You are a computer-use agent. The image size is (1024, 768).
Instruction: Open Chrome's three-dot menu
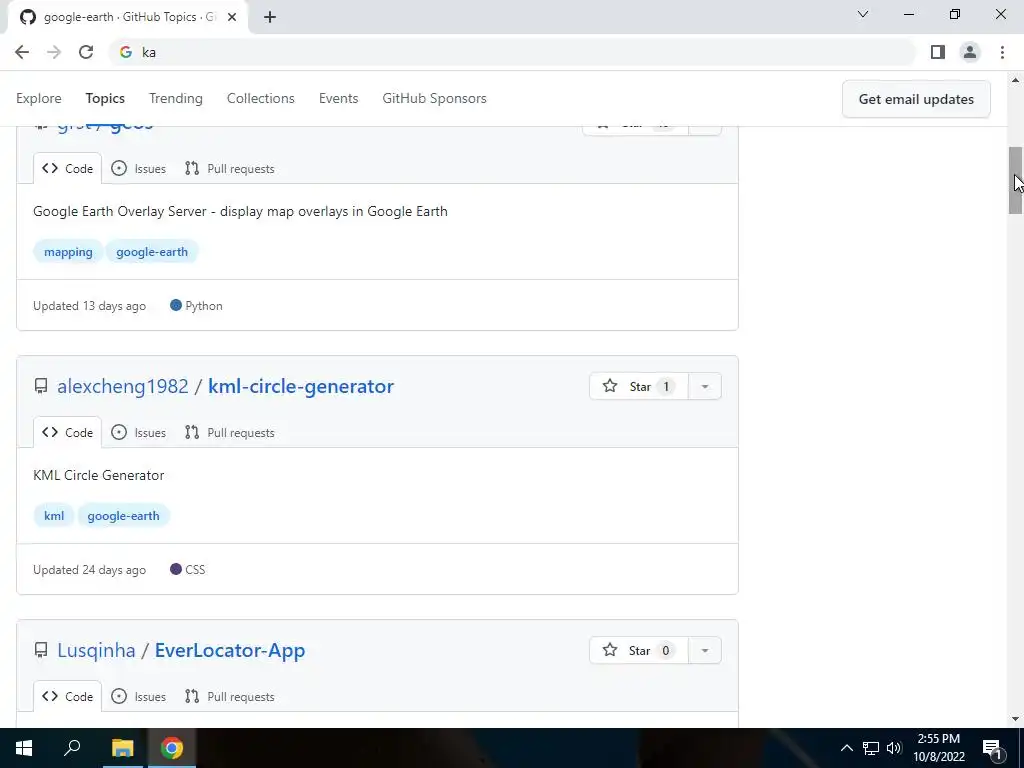(x=1002, y=52)
